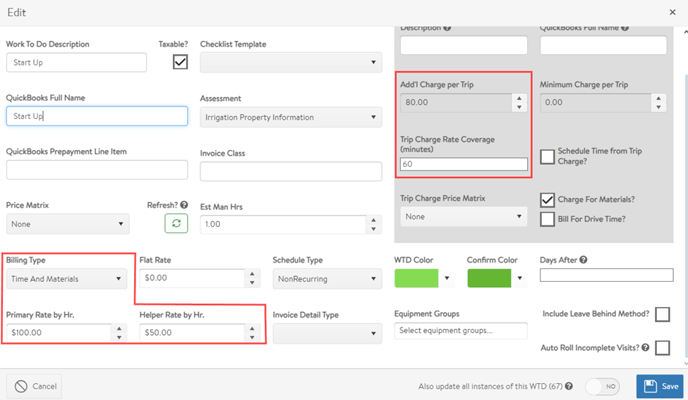Uncheck the Taxable checkbox
Image resolution: width=688 pixels, height=400 pixels.
(x=180, y=62)
